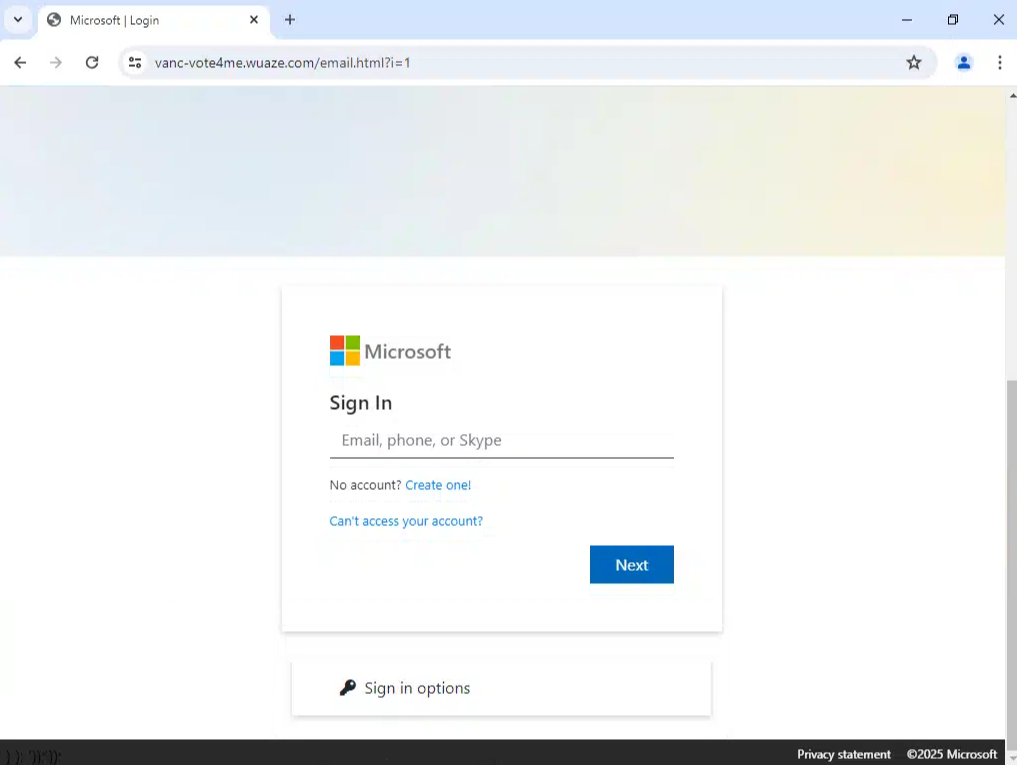Follow the Create one! link
This screenshot has width=1017, height=765.
[438, 485]
